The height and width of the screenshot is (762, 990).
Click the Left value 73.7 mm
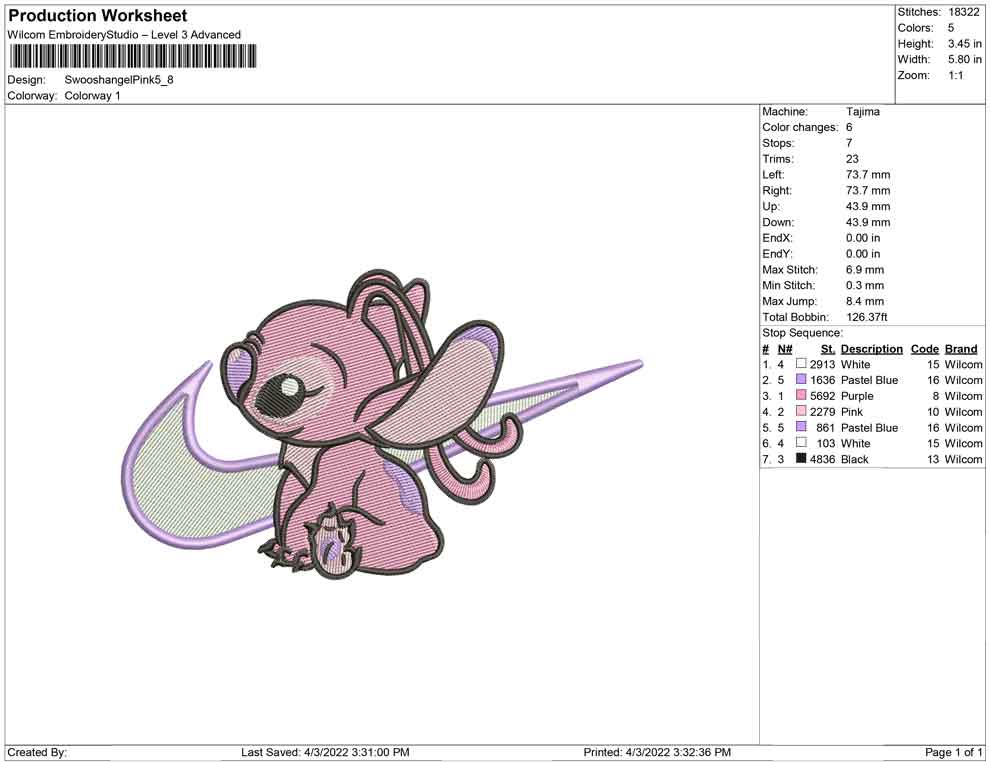click(x=868, y=174)
